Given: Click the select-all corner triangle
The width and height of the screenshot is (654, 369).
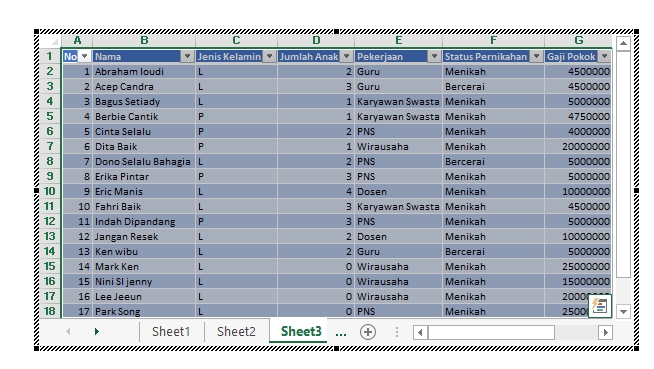Looking at the screenshot, I should 54,41.
